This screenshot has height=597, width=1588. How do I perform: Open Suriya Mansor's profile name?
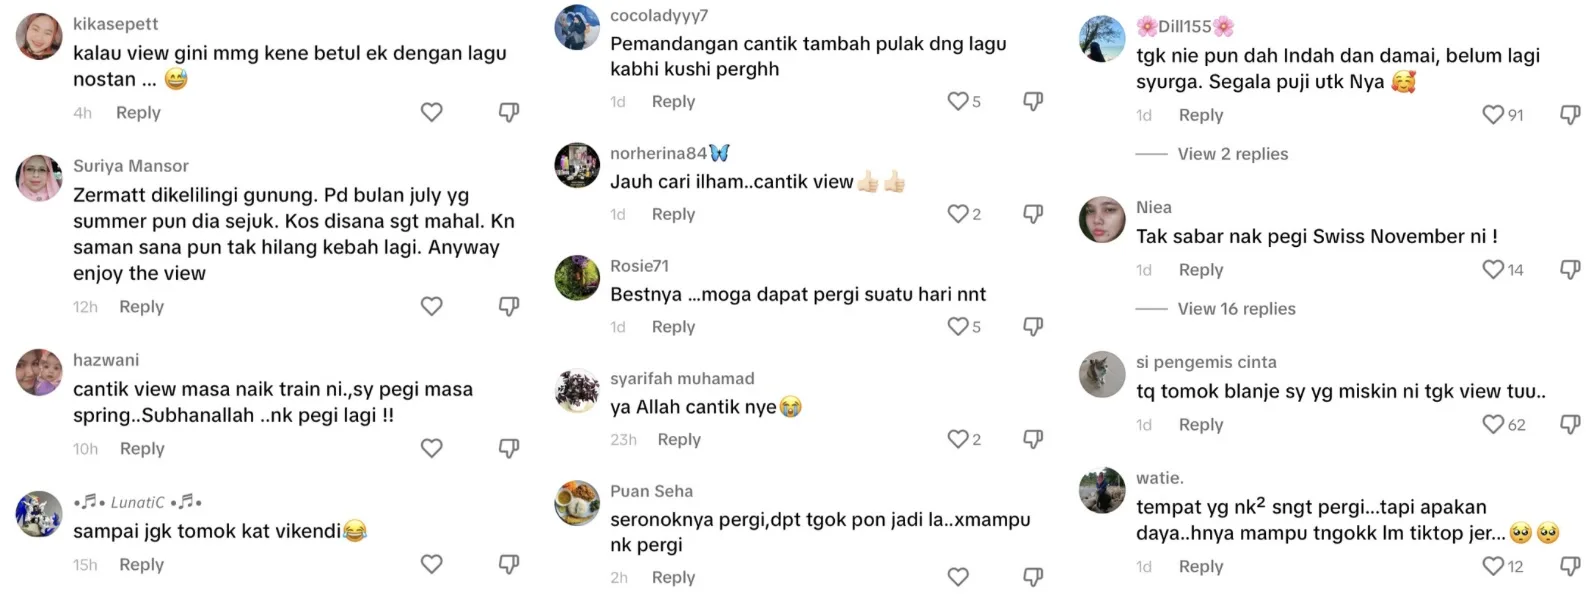tap(130, 166)
